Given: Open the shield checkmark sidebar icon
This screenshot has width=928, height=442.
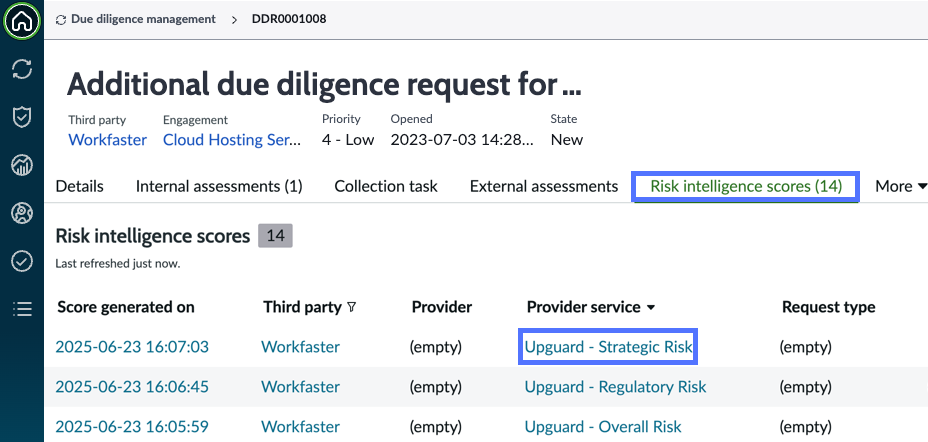Looking at the screenshot, I should (22, 117).
